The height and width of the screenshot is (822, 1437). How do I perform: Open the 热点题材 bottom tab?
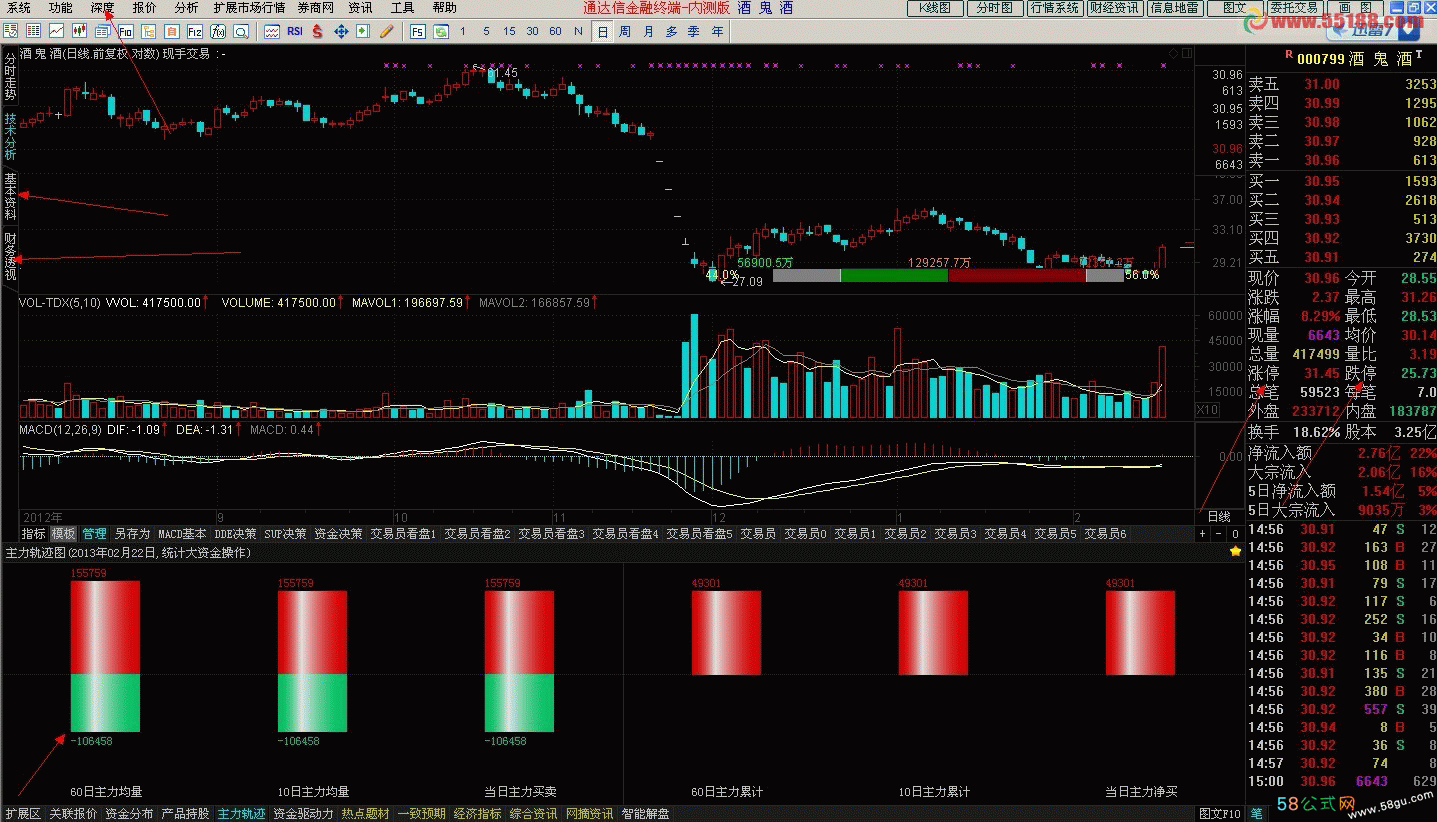pyautogui.click(x=365, y=814)
